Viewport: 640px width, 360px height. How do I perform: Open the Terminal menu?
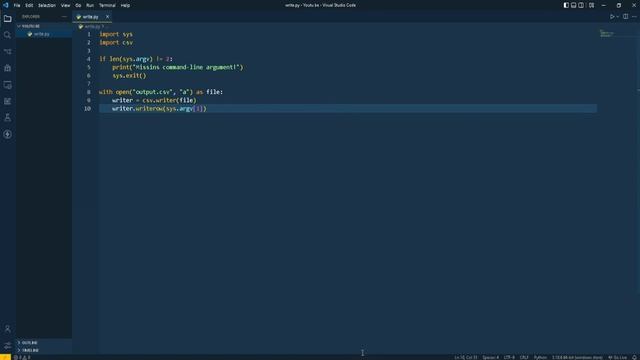(x=107, y=5)
